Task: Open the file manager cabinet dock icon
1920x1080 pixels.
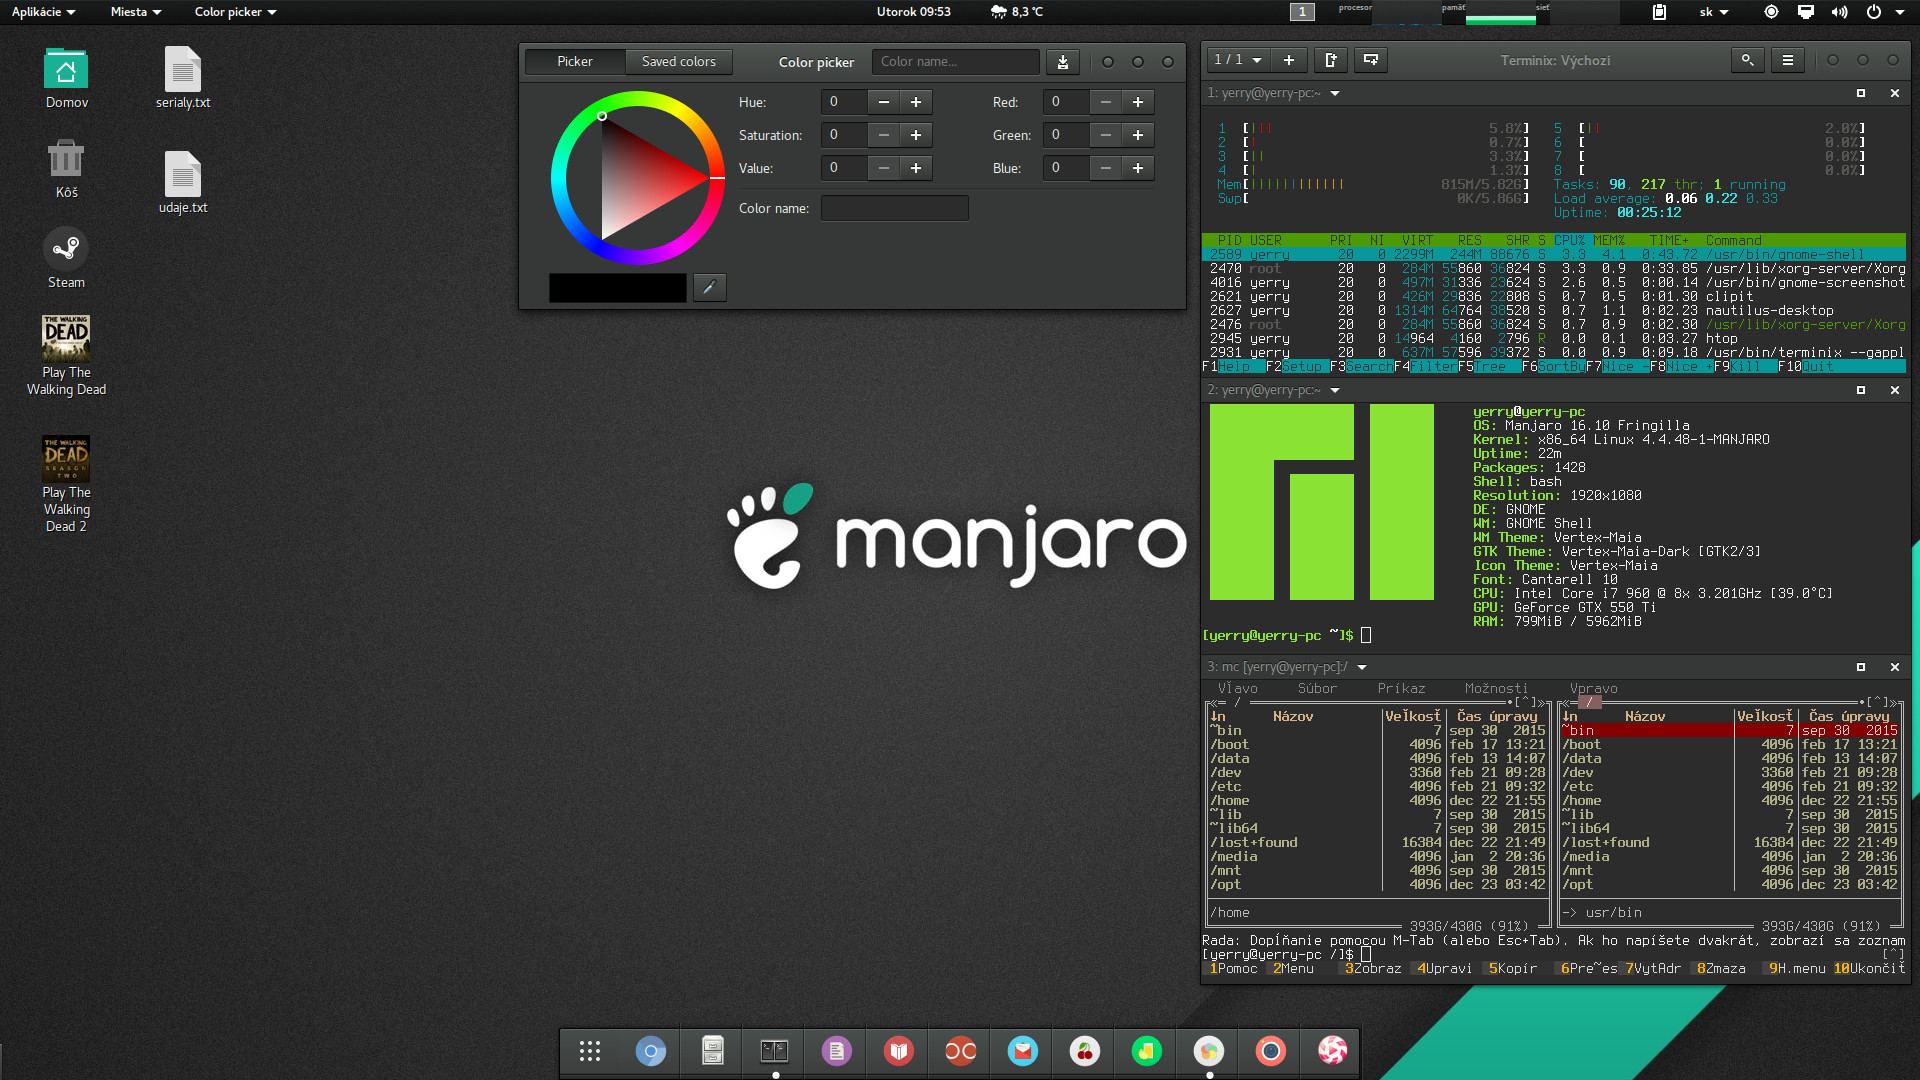Action: [x=713, y=1051]
